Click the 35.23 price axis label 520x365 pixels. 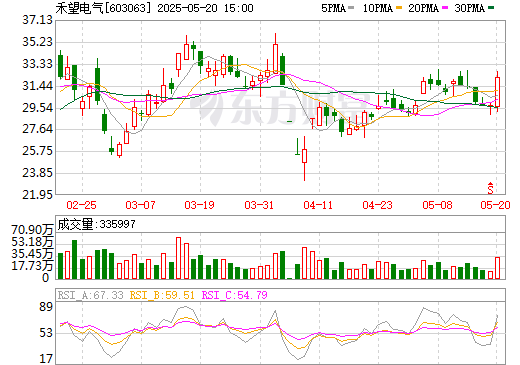point(37,42)
